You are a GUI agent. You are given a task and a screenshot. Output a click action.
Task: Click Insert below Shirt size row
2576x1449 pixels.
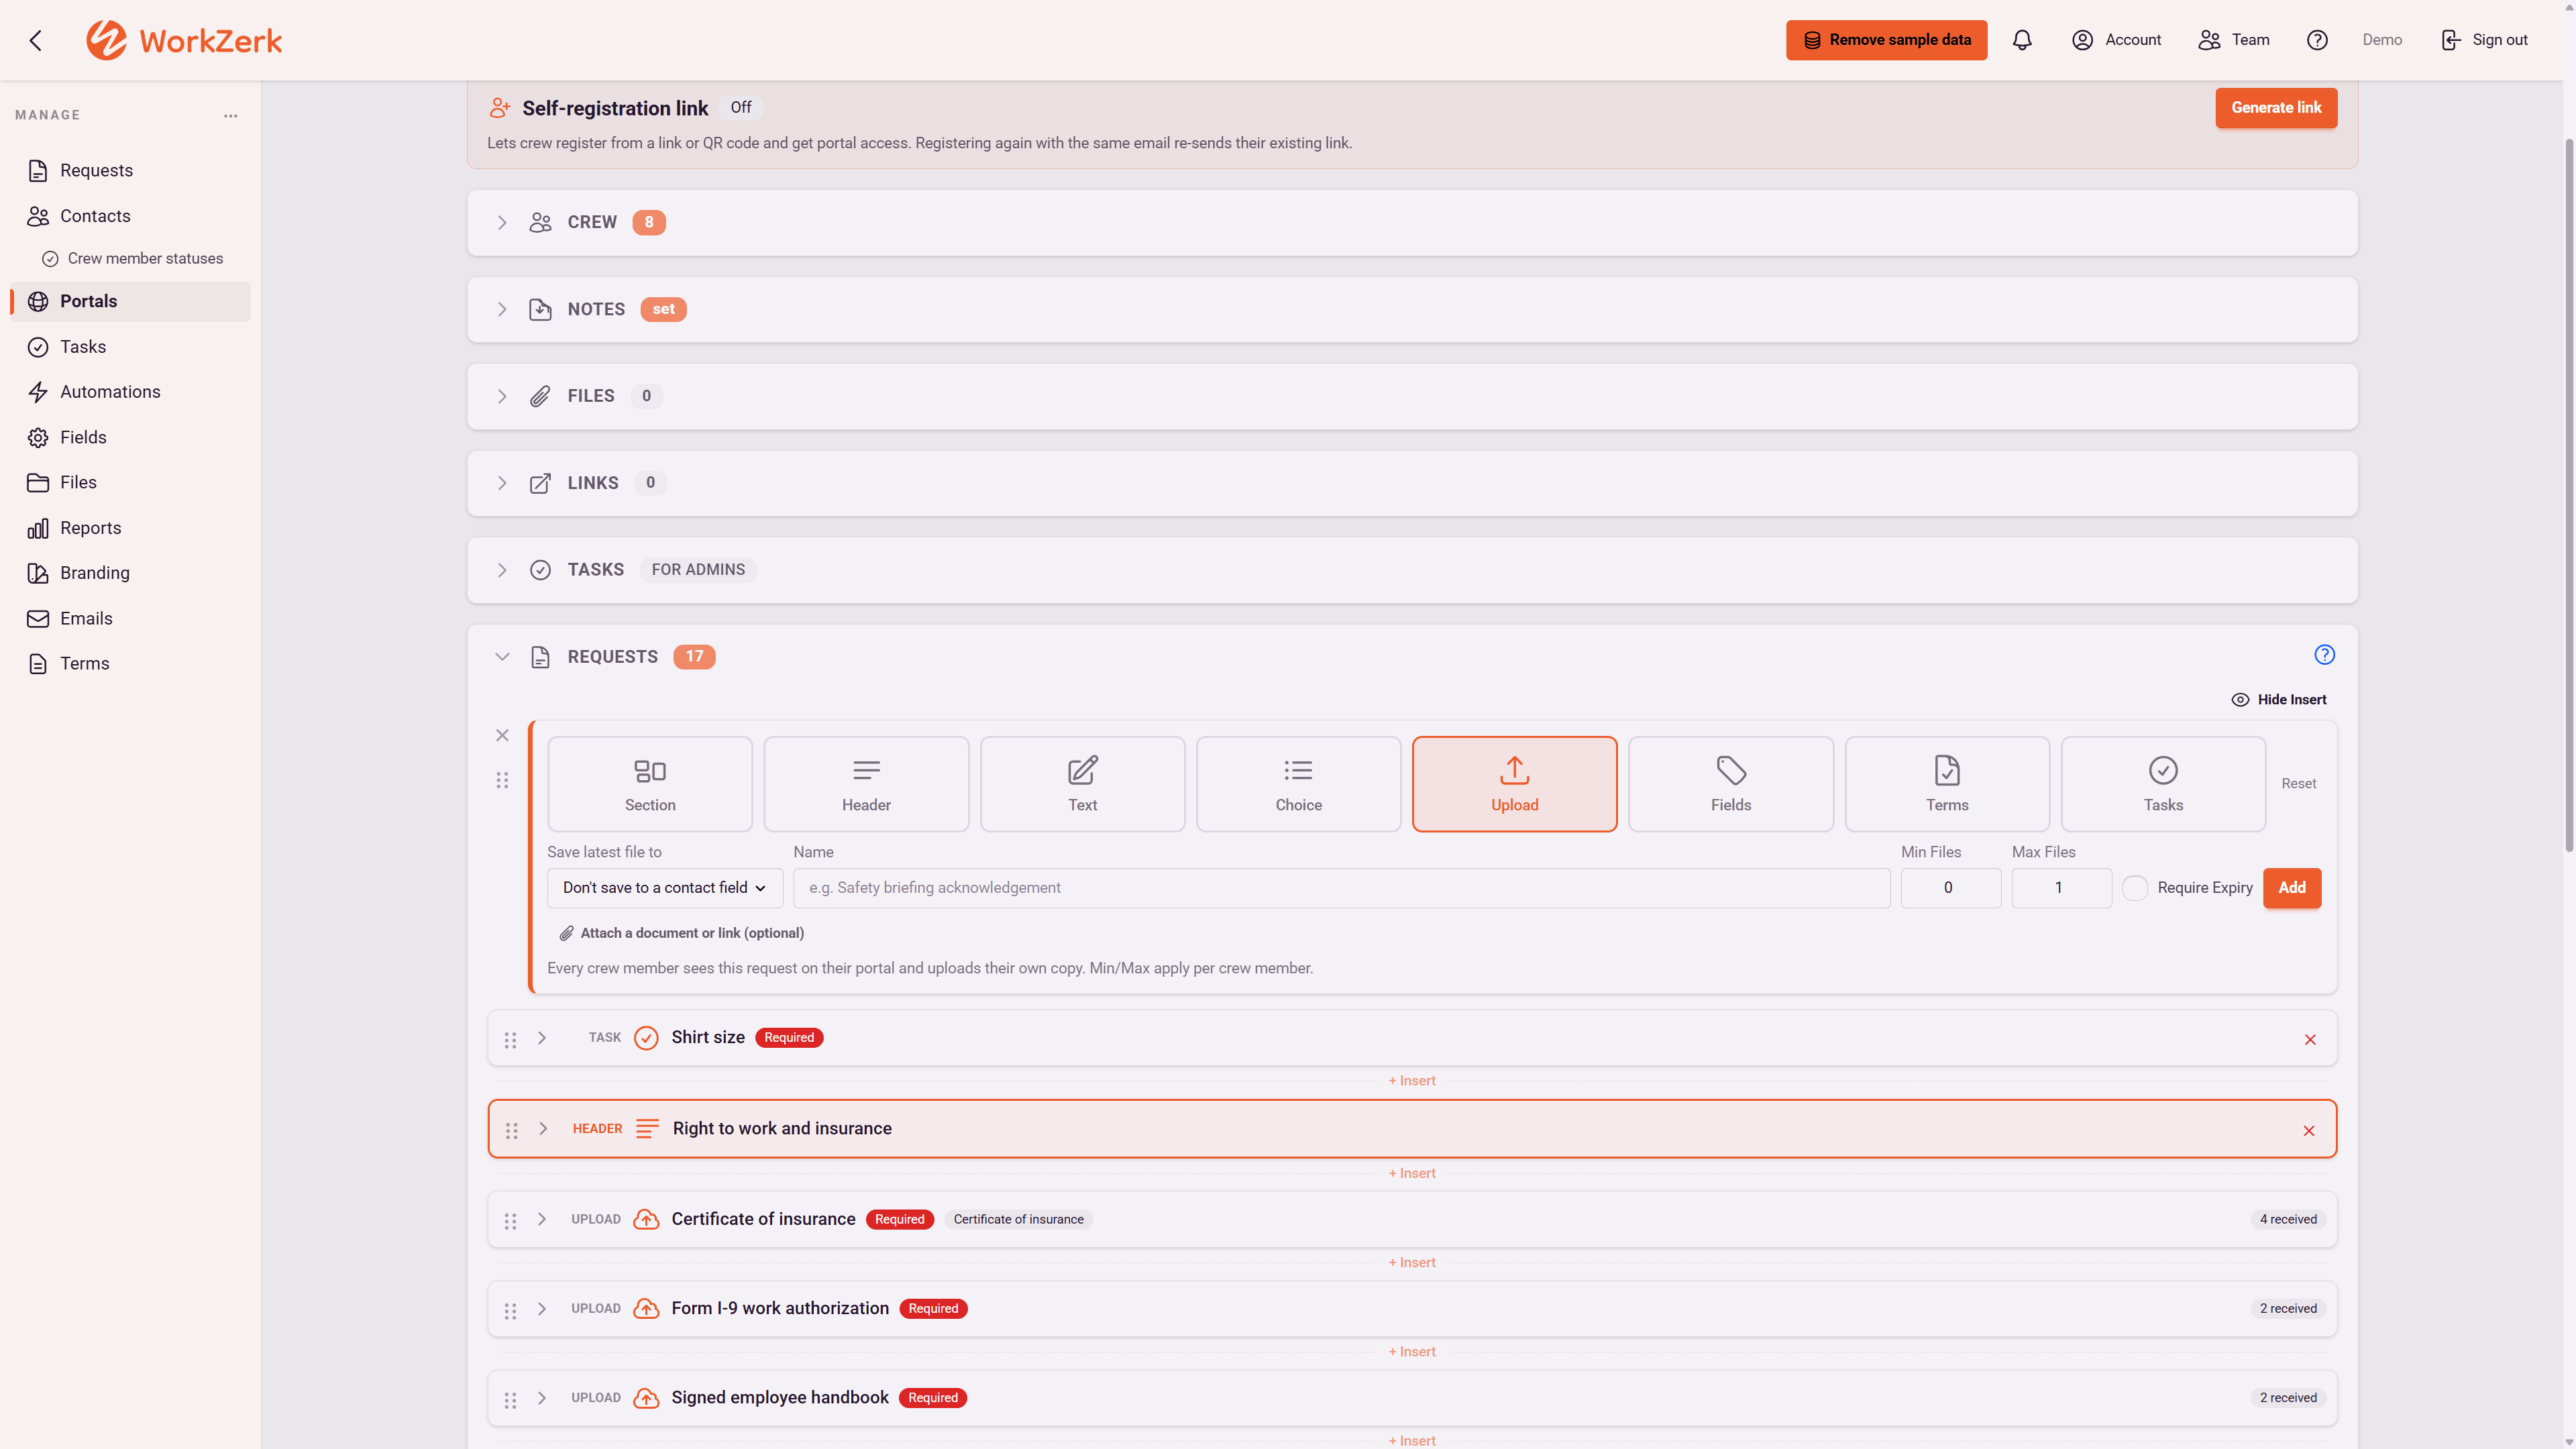(1412, 1081)
